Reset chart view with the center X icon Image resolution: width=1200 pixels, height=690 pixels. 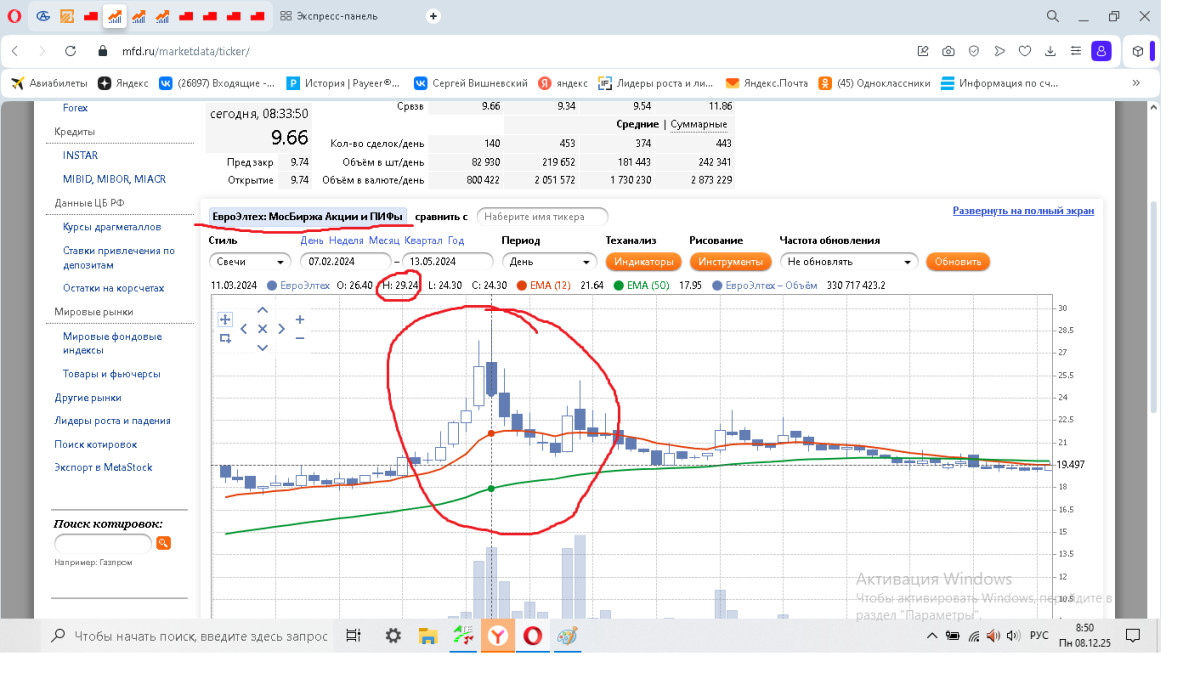coord(262,328)
